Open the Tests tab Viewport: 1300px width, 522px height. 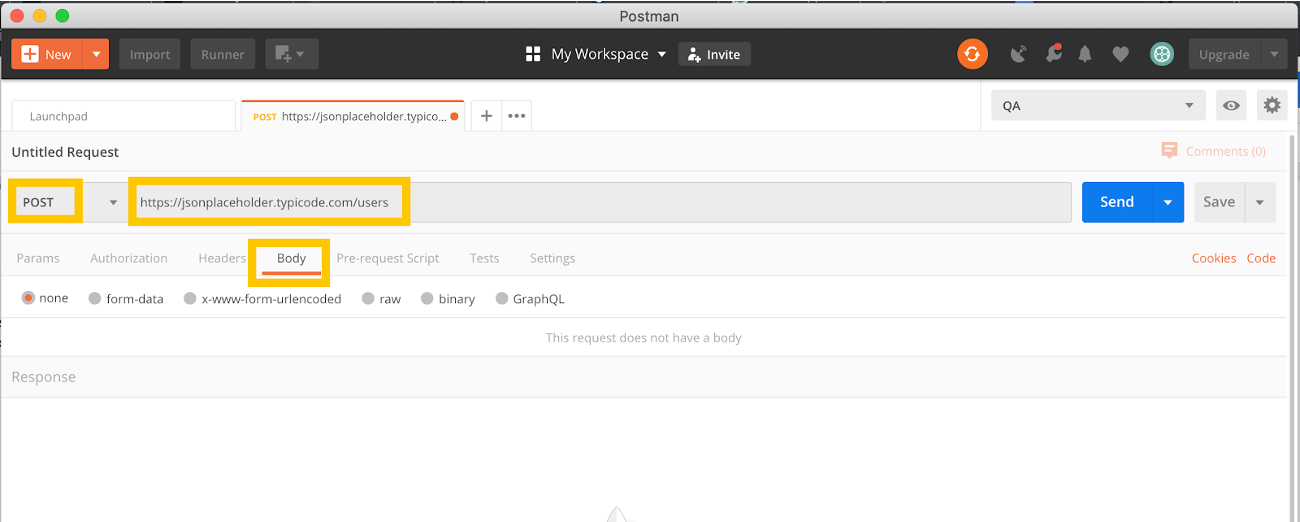click(484, 258)
